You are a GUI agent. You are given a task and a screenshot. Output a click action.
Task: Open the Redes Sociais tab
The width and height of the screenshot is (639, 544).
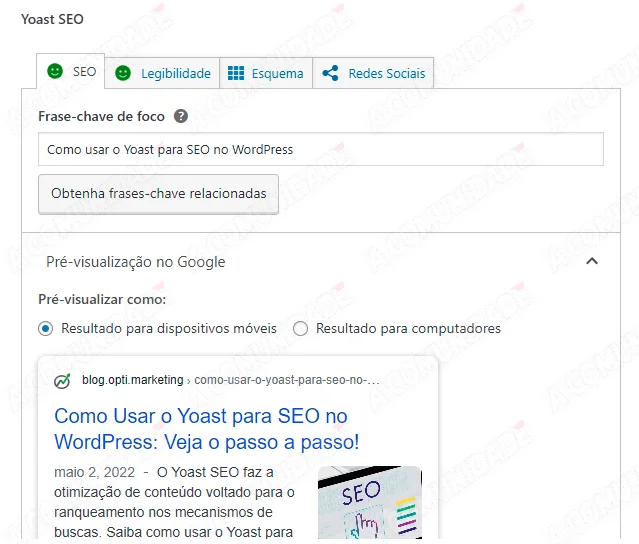373,73
